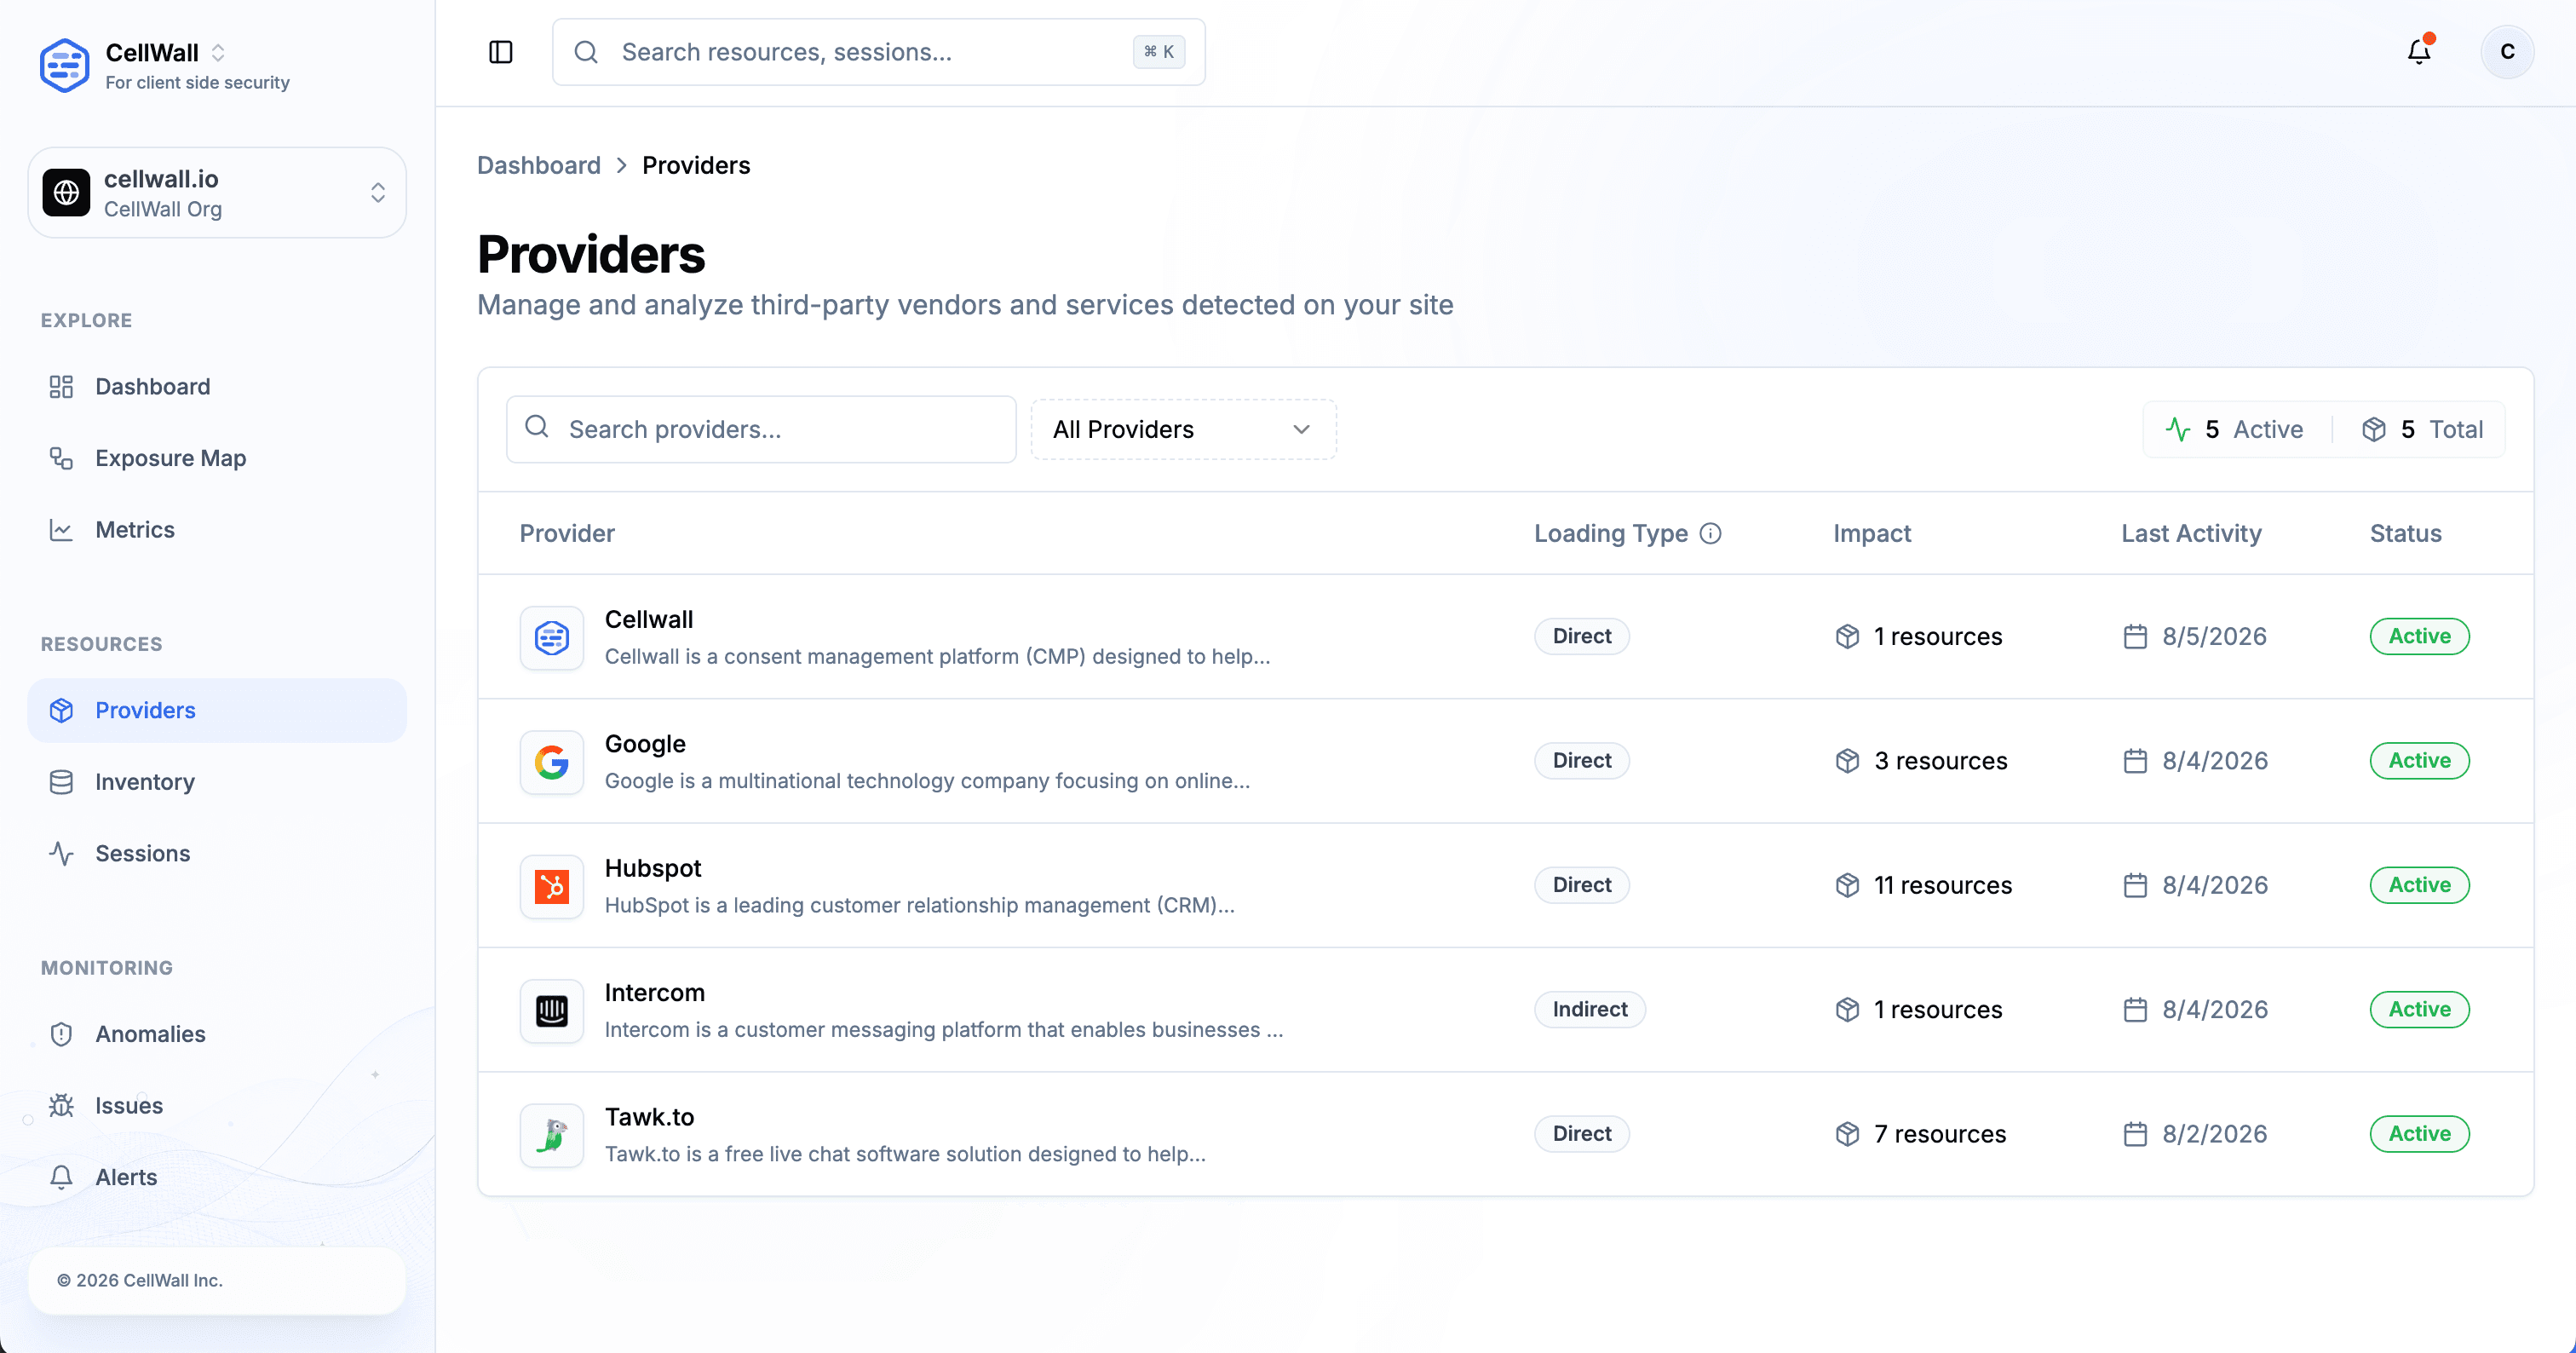Screen dimensions: 2576x1353
Task: Click the Sessions pulse icon
Action: pos(61,853)
